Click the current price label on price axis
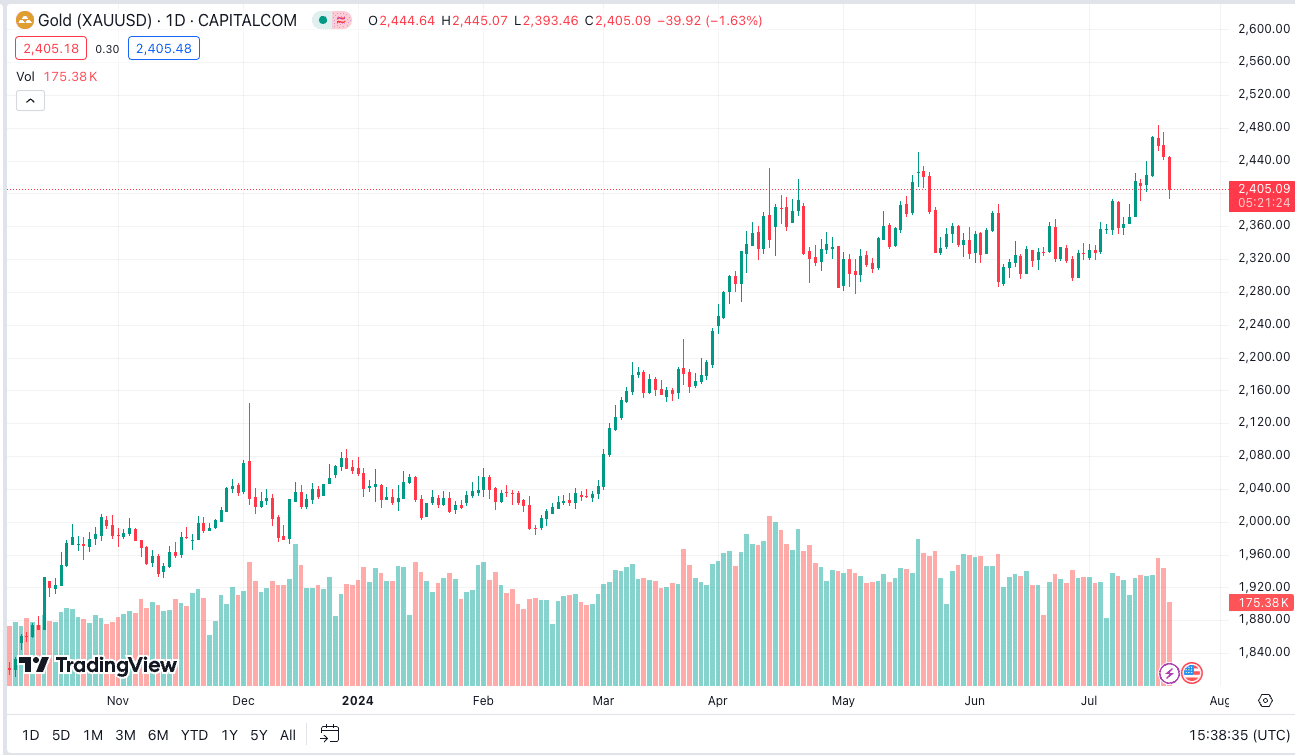1295x755 pixels. click(1264, 188)
